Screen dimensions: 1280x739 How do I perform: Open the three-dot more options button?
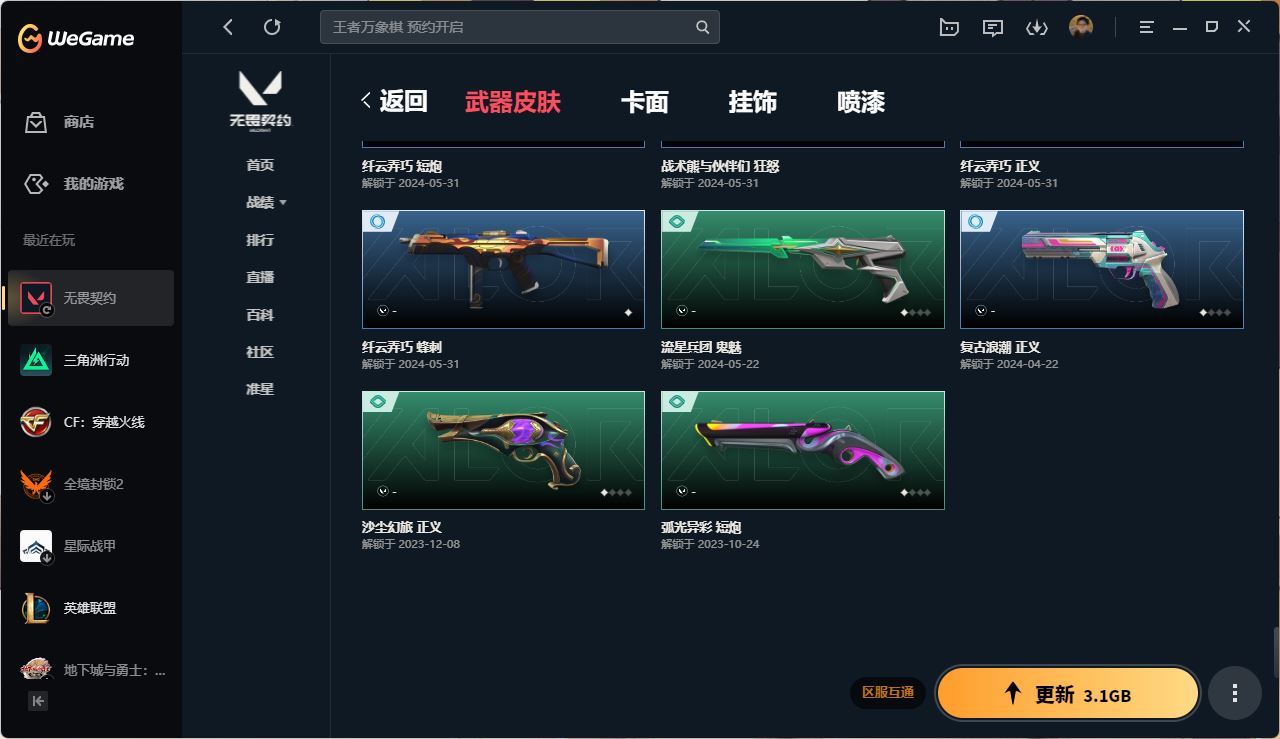tap(1235, 693)
